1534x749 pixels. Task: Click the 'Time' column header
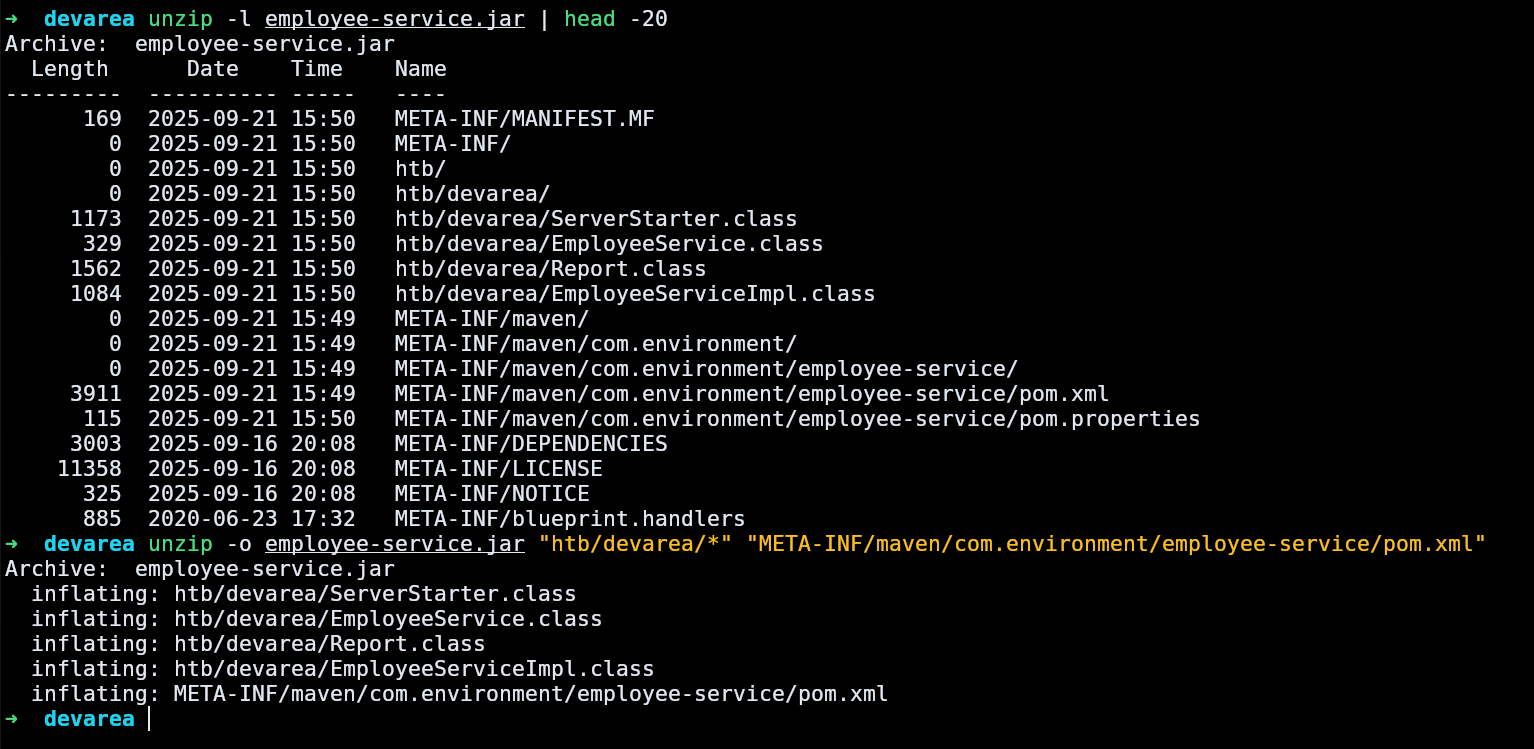317,69
